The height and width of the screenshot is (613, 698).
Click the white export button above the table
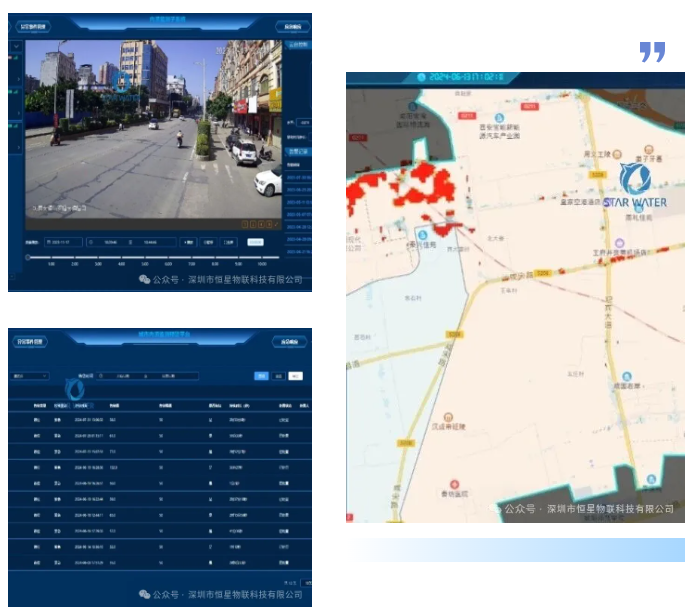[x=295, y=376]
